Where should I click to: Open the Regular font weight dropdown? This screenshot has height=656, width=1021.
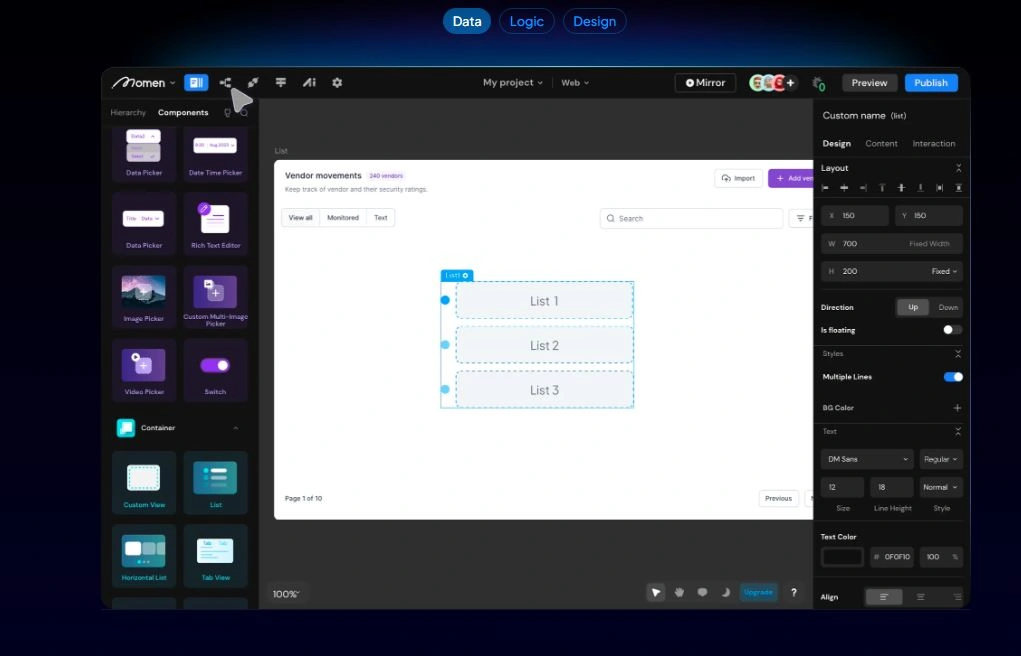point(941,459)
